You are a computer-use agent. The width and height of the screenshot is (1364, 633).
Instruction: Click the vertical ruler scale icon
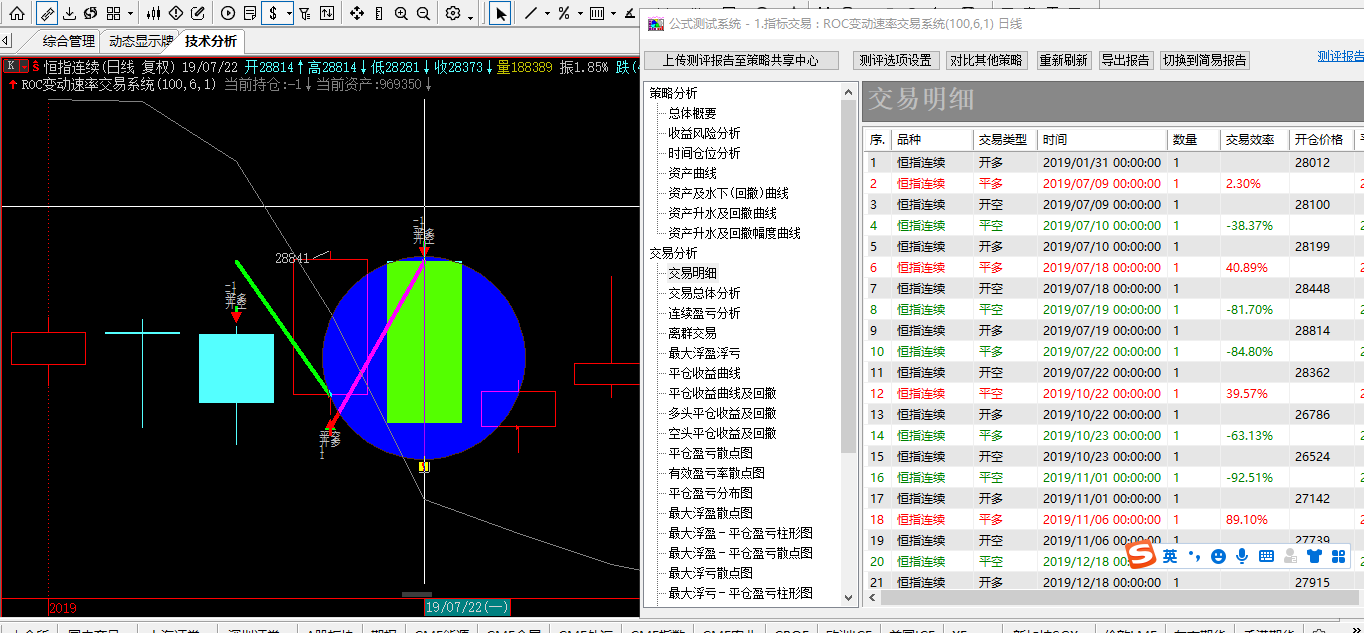click(379, 13)
